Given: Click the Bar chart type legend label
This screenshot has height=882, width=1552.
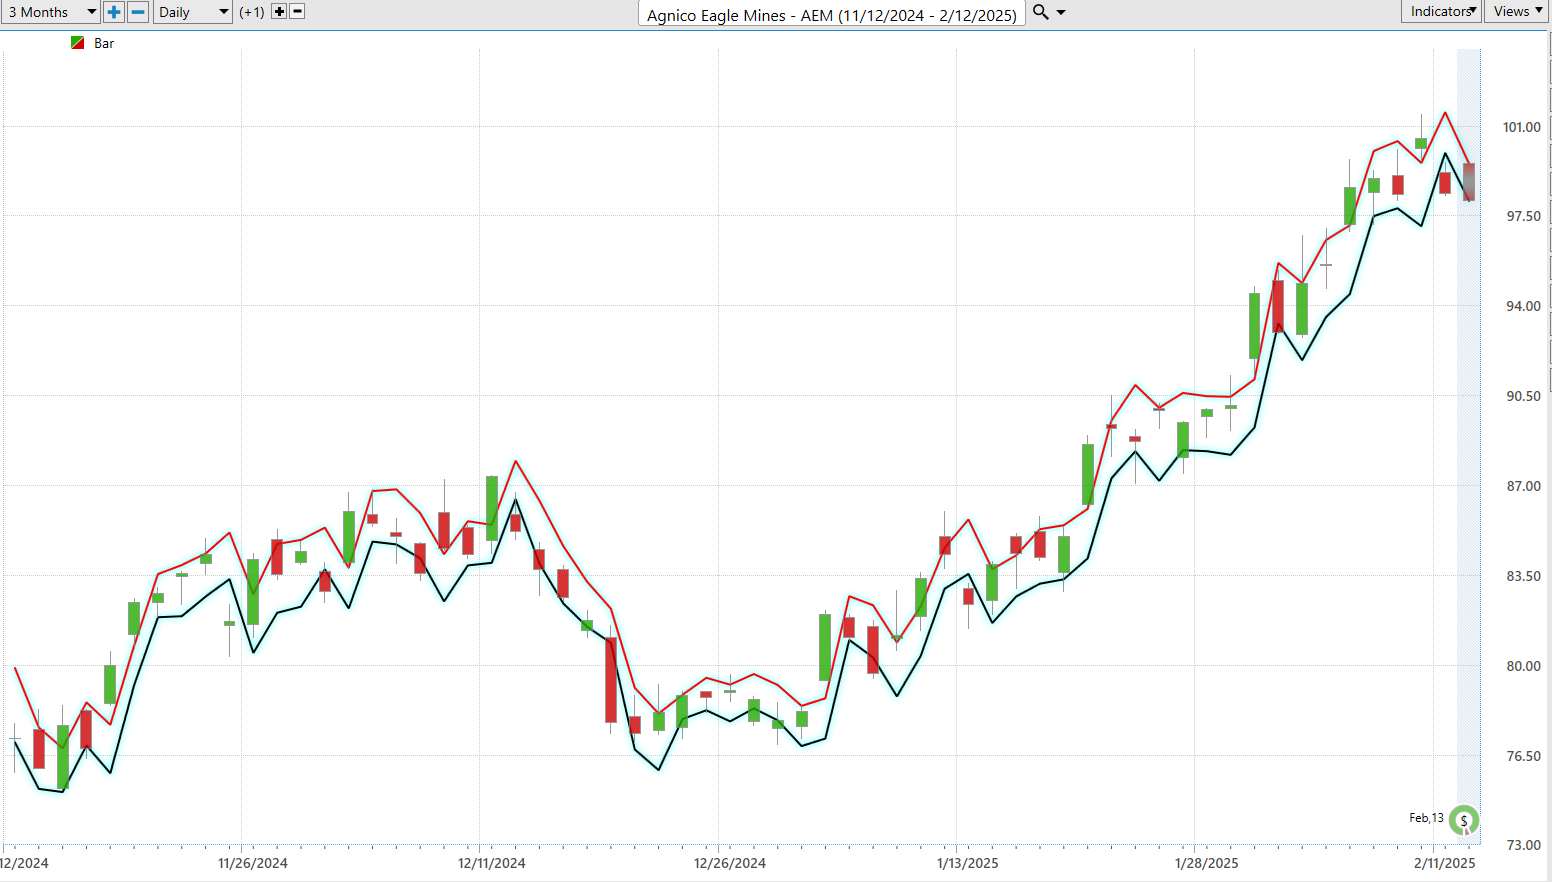Looking at the screenshot, I should 104,43.
